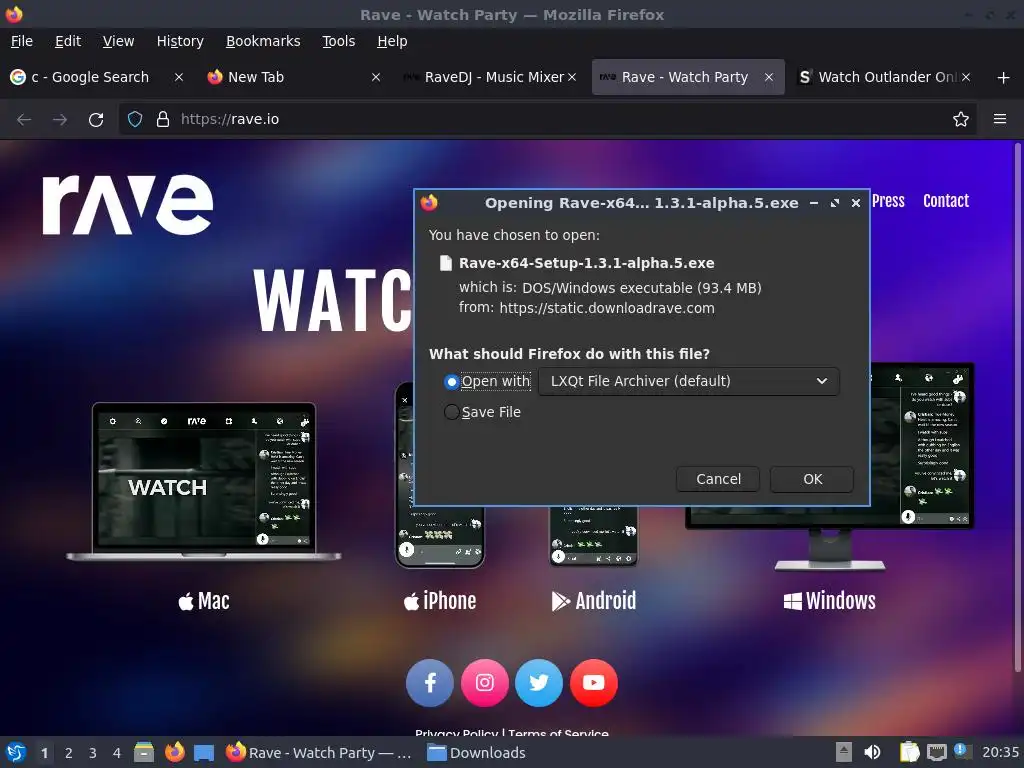The width and height of the screenshot is (1024, 768).
Task: Go back to the previous page
Action: click(x=24, y=120)
